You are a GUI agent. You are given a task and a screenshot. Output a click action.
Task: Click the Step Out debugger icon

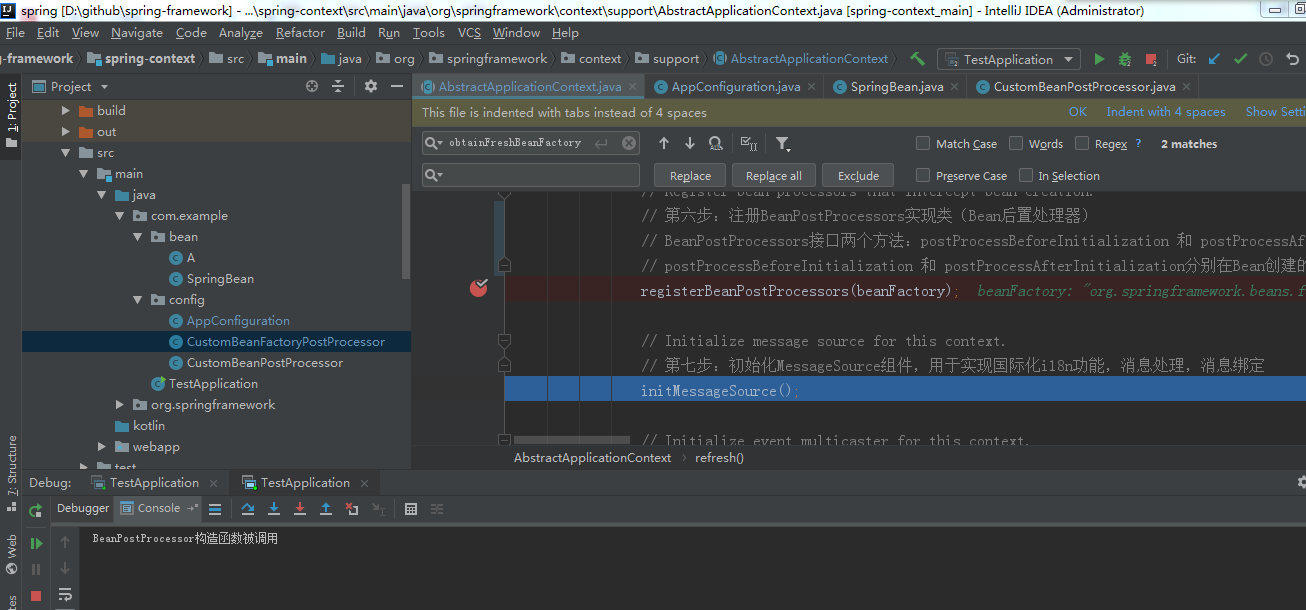pos(326,508)
